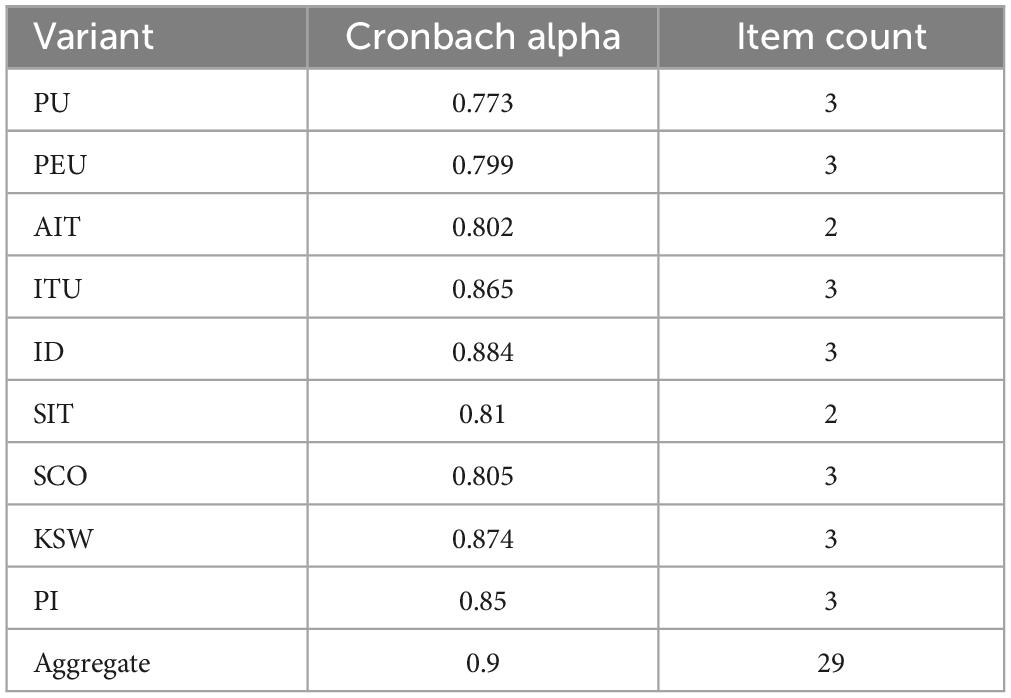Click the Cronbach alpha column header

coord(483,37)
